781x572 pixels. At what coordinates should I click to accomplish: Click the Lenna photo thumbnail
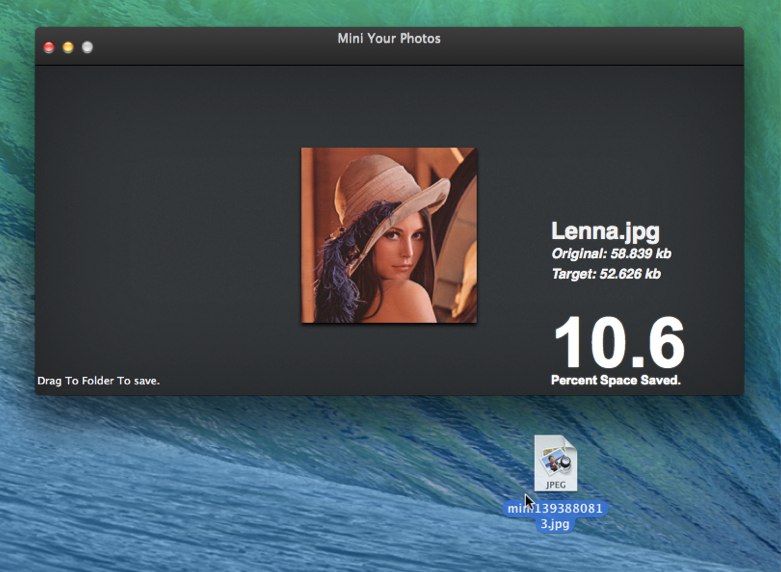tap(389, 235)
